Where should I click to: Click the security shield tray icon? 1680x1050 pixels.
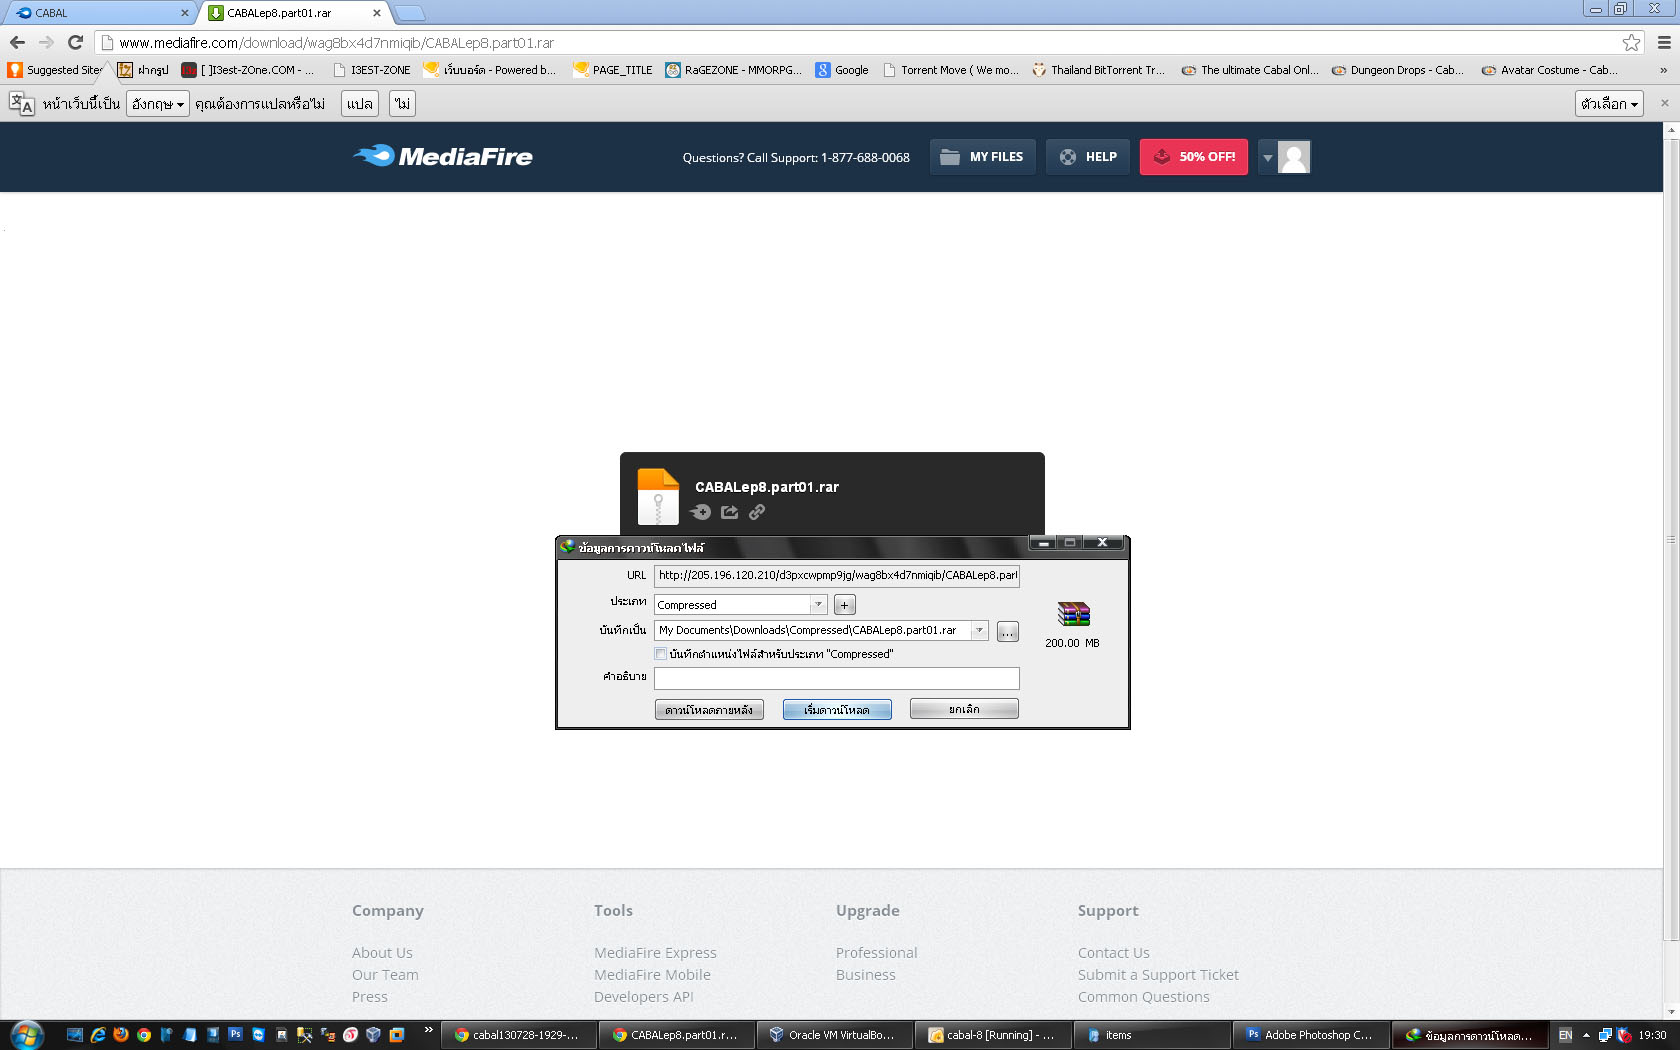[x=1624, y=1035]
